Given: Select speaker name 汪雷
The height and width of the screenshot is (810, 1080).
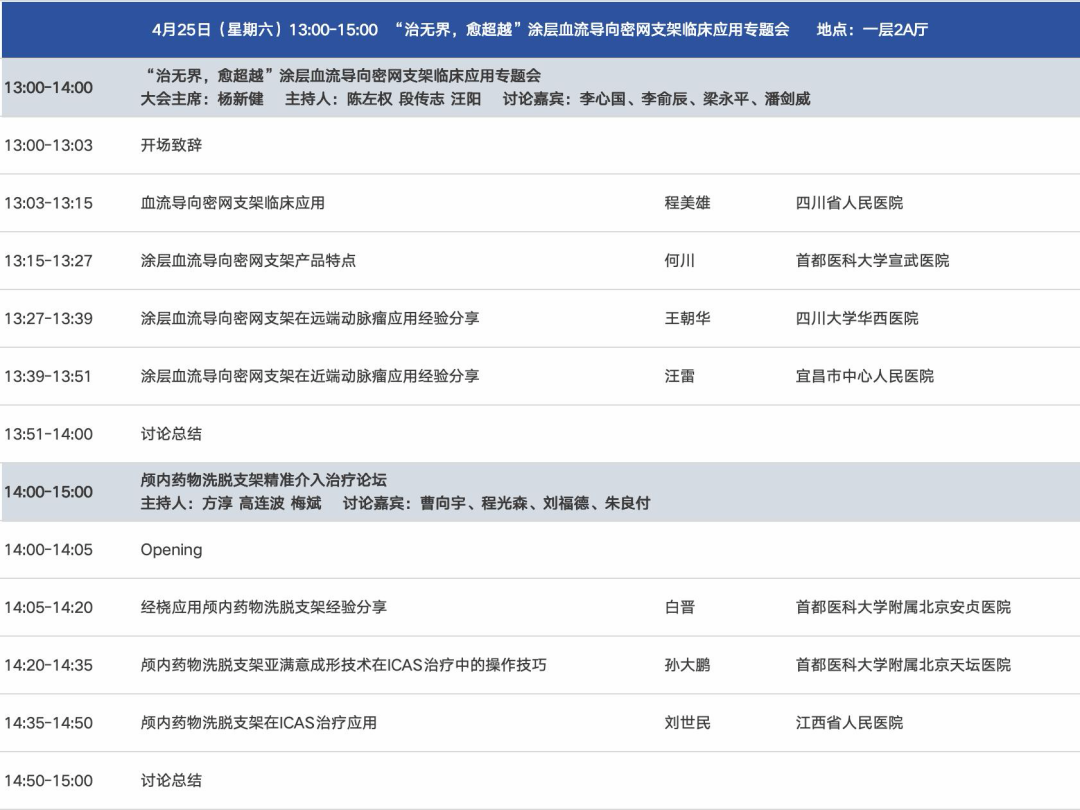Looking at the screenshot, I should coord(680,377).
